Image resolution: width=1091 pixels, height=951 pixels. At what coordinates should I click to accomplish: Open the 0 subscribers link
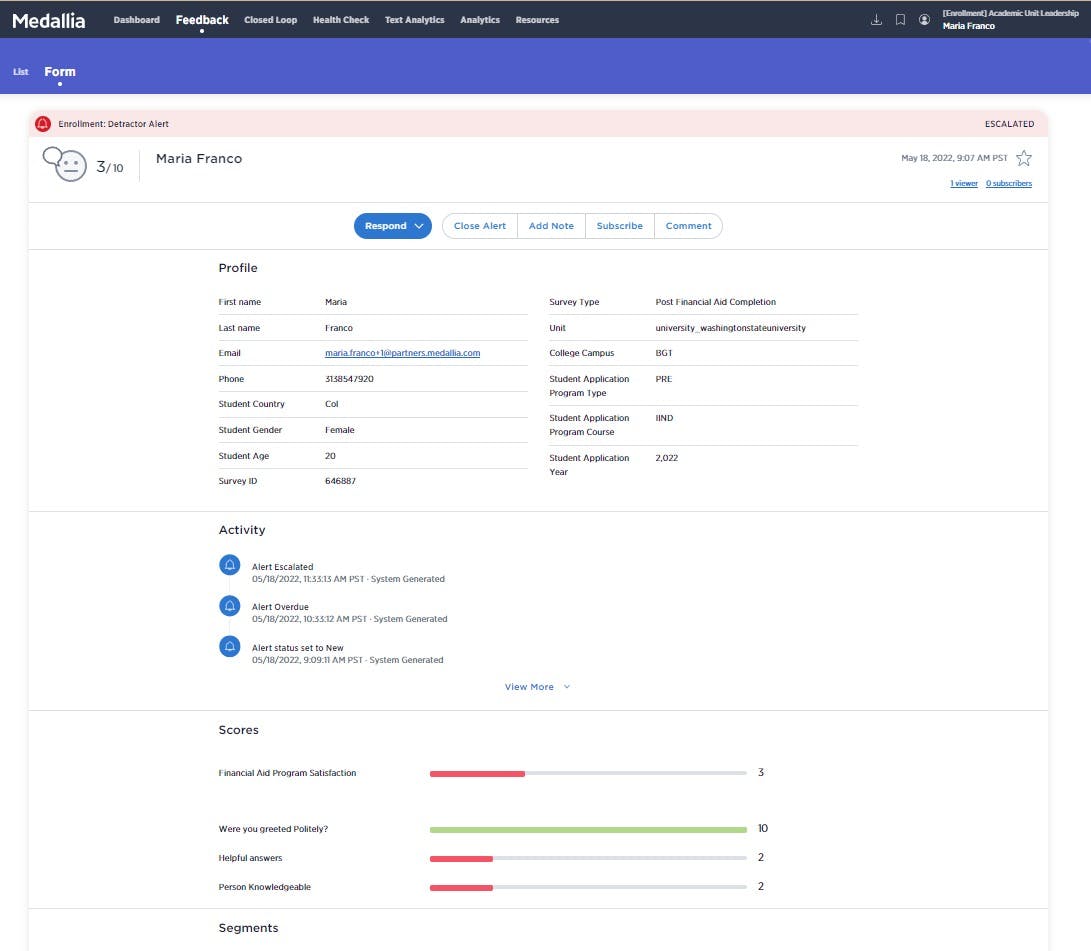pos(1008,184)
